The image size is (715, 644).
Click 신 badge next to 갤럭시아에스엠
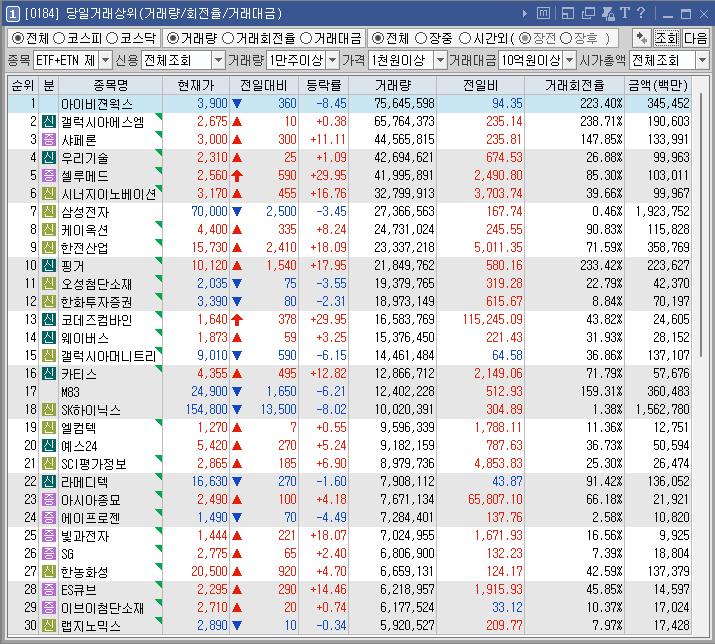click(x=49, y=121)
